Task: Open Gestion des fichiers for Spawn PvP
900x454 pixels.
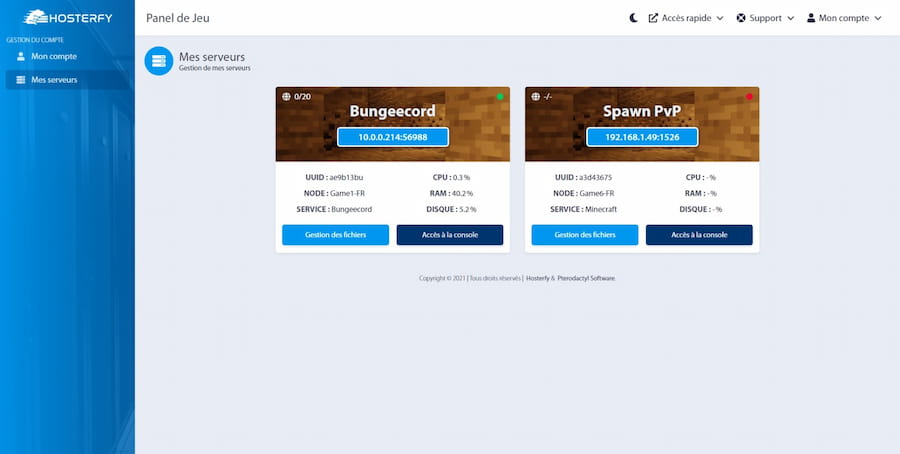Action: 584,234
